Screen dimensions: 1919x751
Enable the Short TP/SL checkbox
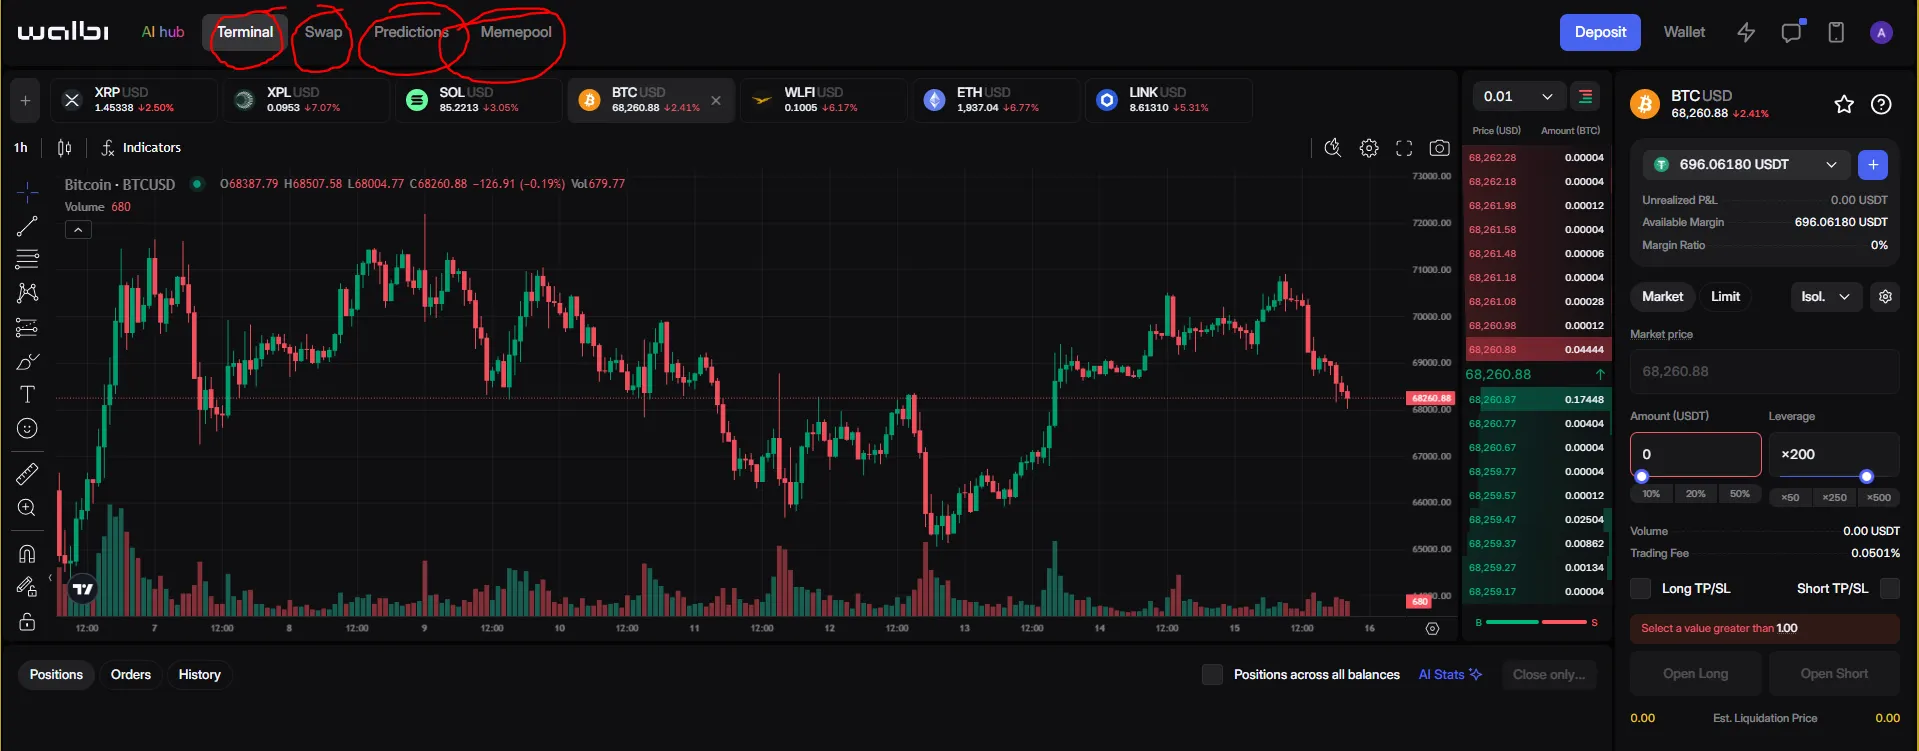point(1890,588)
